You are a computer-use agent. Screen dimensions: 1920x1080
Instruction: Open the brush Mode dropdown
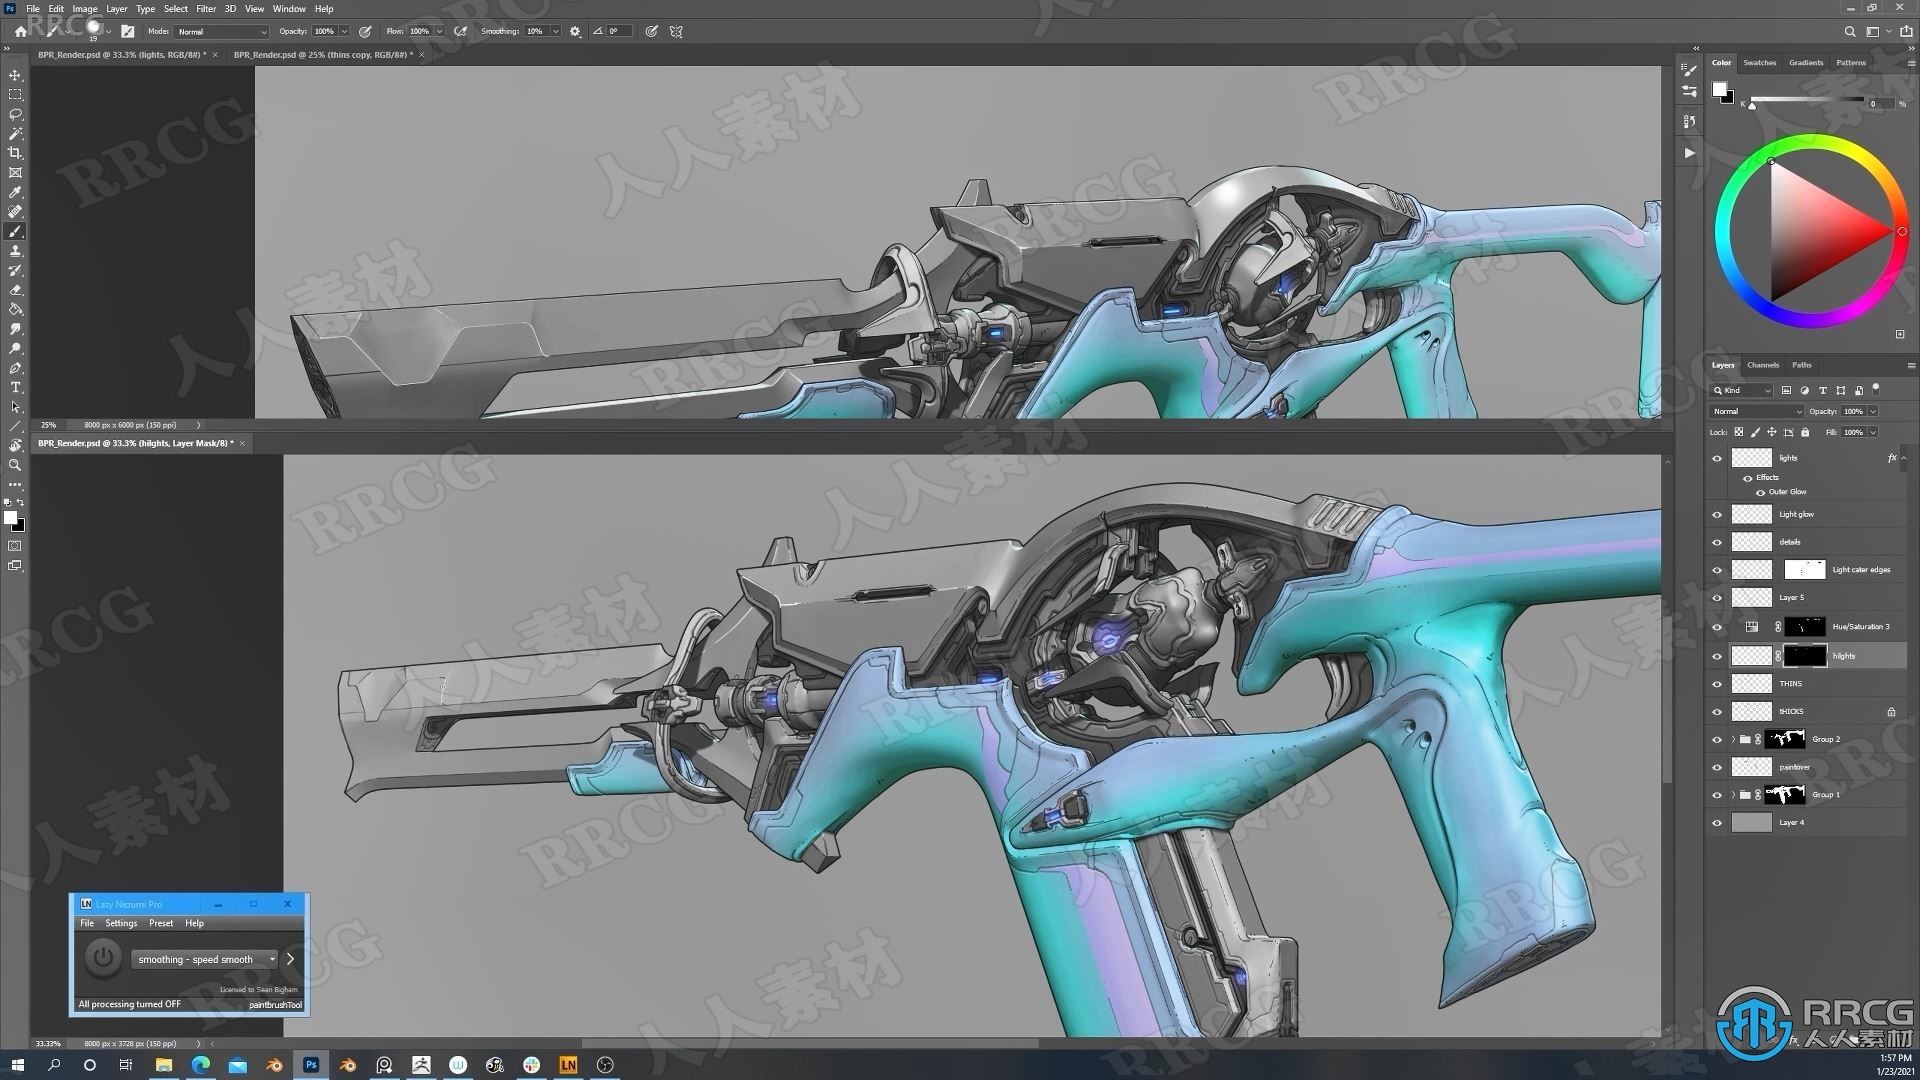222,31
